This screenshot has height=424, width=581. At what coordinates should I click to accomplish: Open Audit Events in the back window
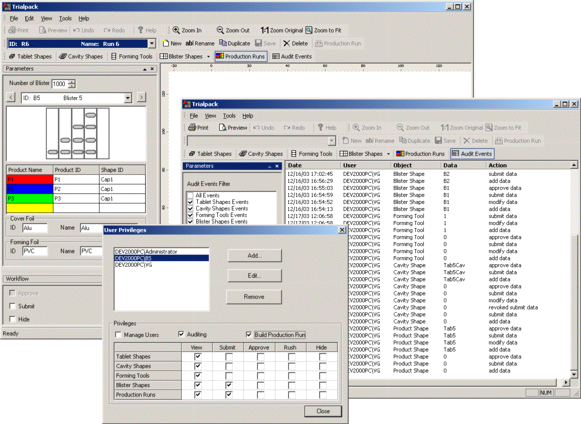pyautogui.click(x=292, y=56)
